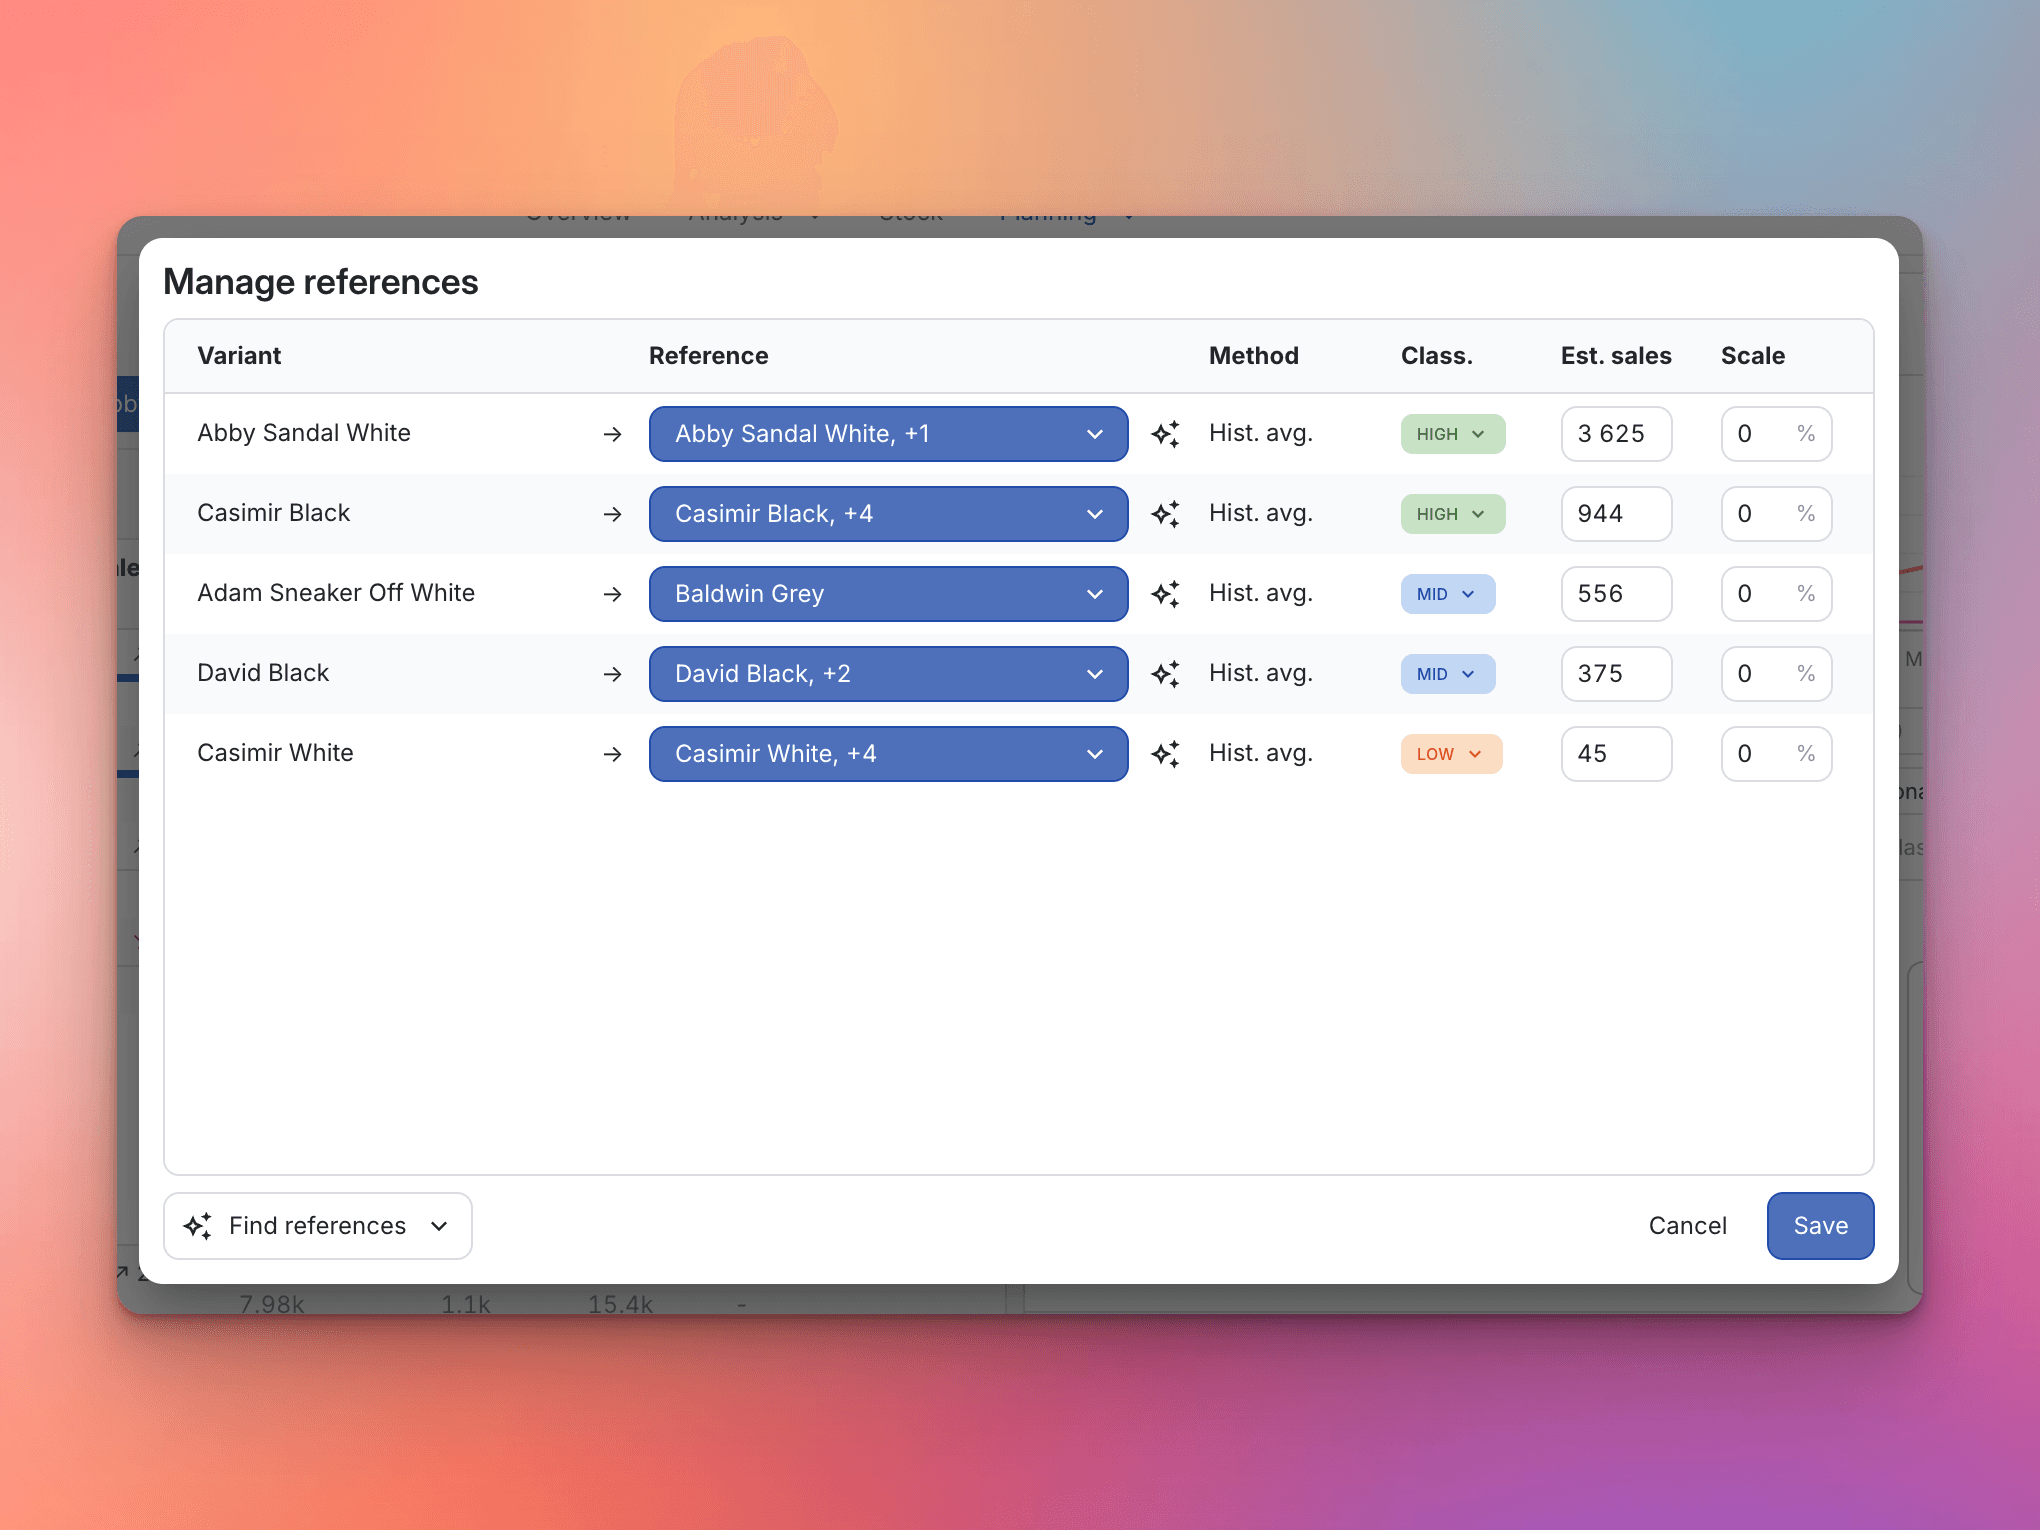Open MID class badge for David Black
This screenshot has width=2040, height=1530.
tap(1447, 674)
